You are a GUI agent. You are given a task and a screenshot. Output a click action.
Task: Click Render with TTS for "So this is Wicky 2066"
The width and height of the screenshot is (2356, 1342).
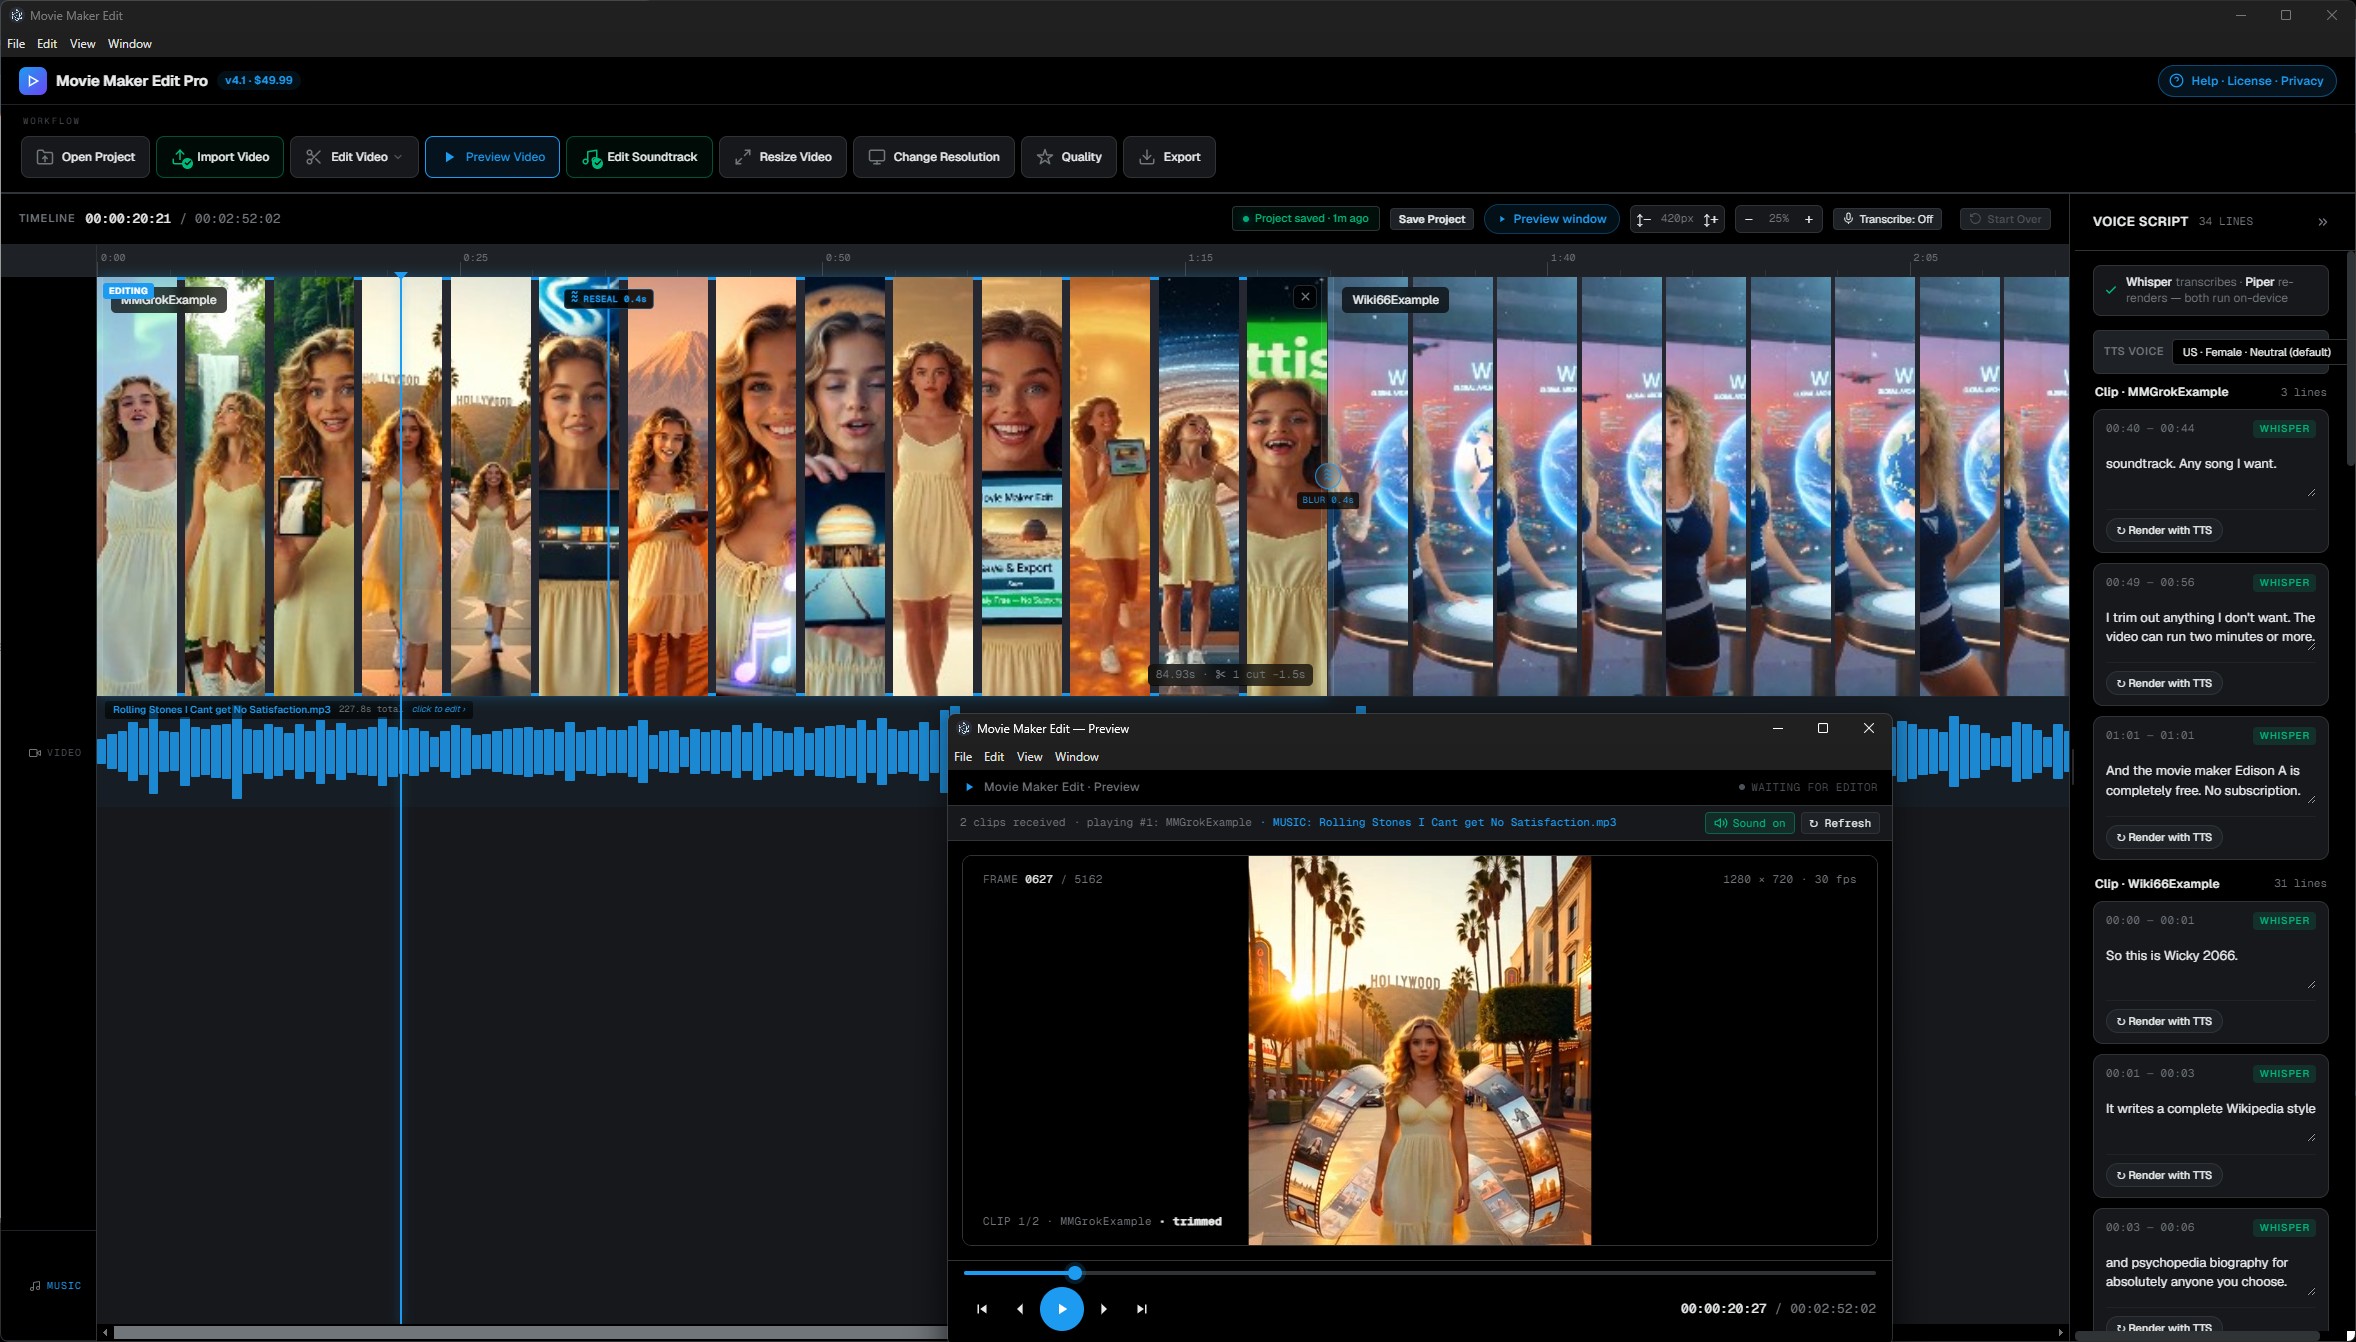[x=2164, y=1021]
